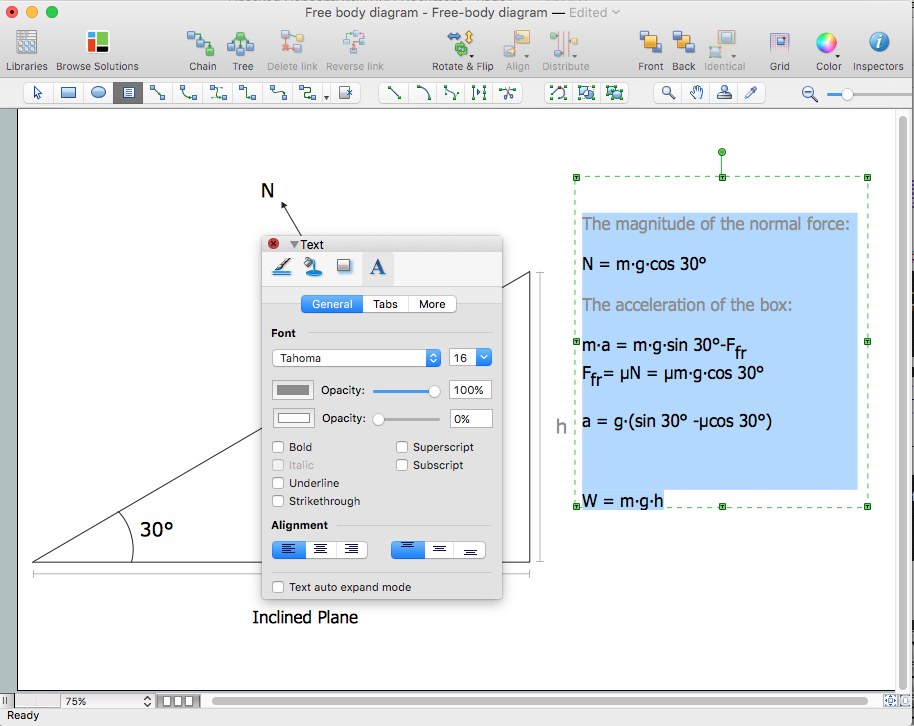Click the Browse Solutions icon
The height and width of the screenshot is (726, 914).
point(97,43)
